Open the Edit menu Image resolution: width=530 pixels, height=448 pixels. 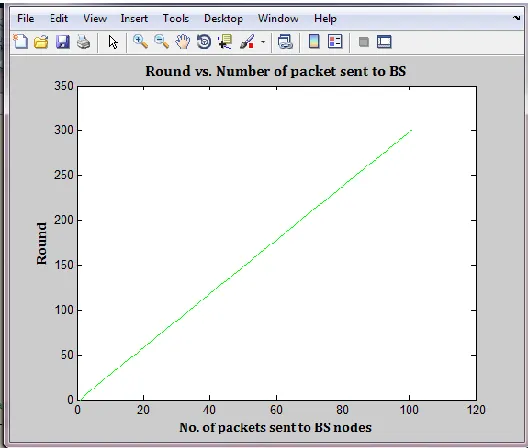(x=59, y=18)
